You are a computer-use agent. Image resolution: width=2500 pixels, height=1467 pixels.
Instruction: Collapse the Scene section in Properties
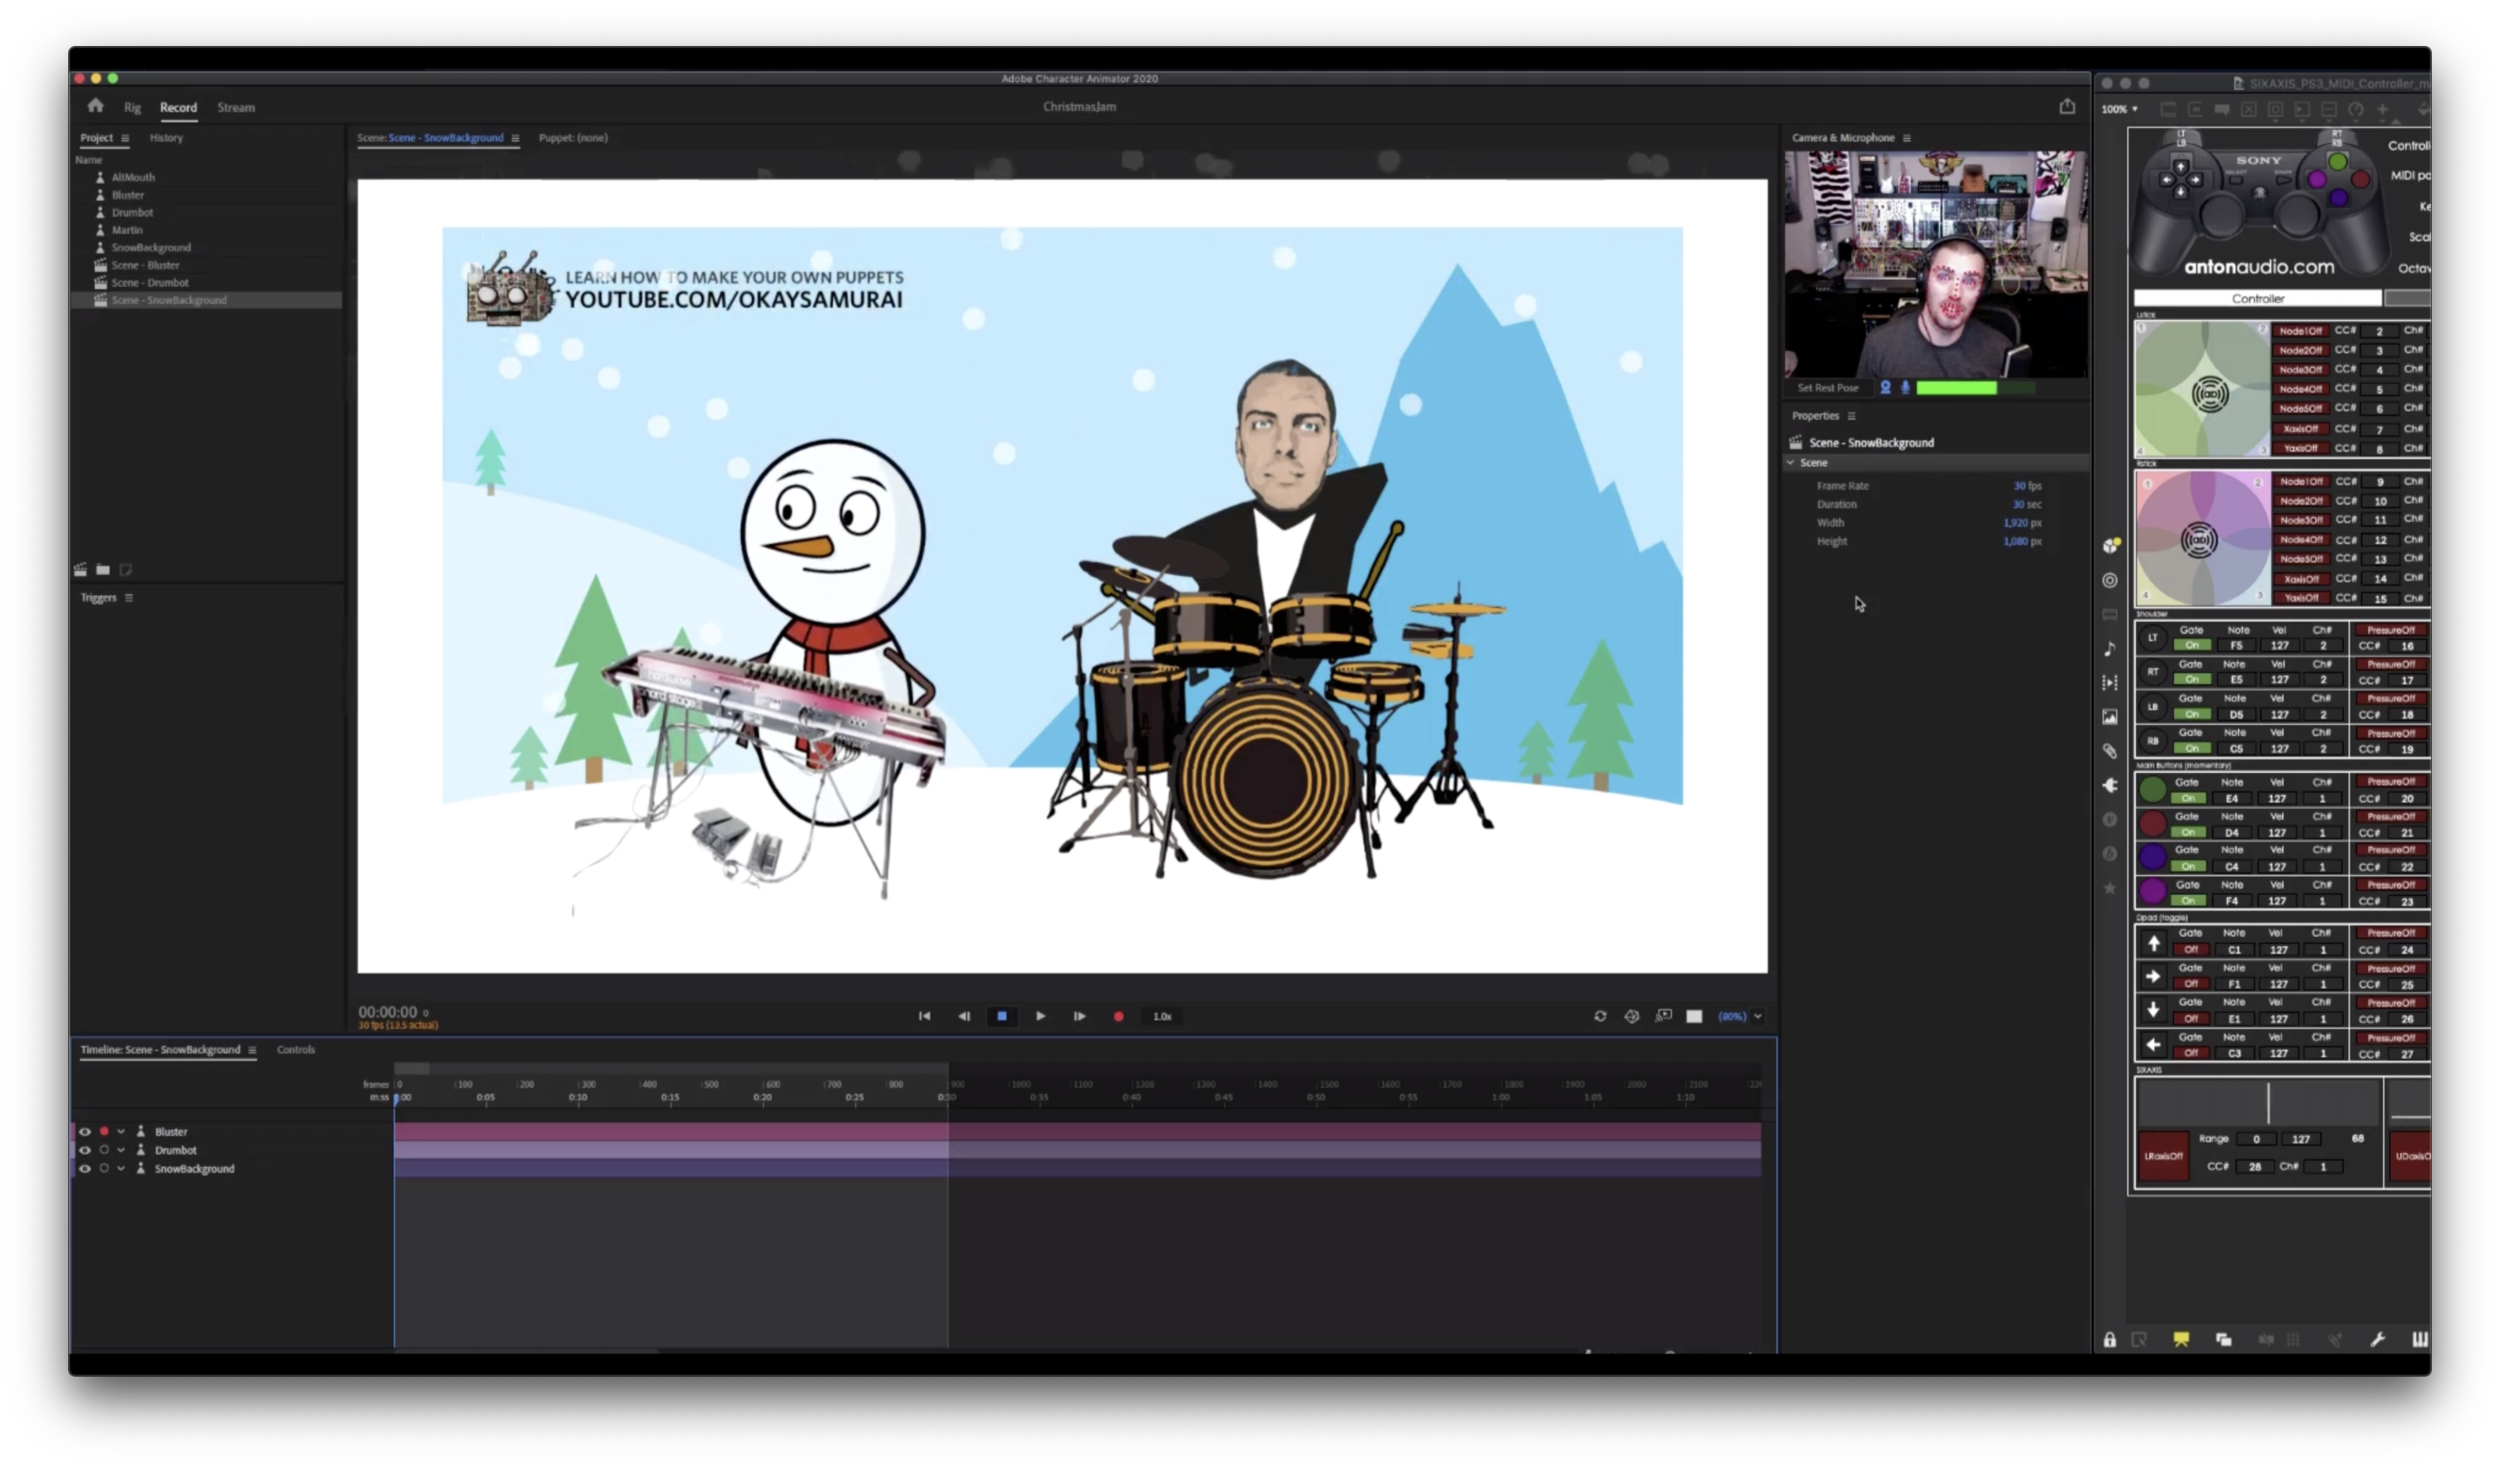tap(1791, 463)
